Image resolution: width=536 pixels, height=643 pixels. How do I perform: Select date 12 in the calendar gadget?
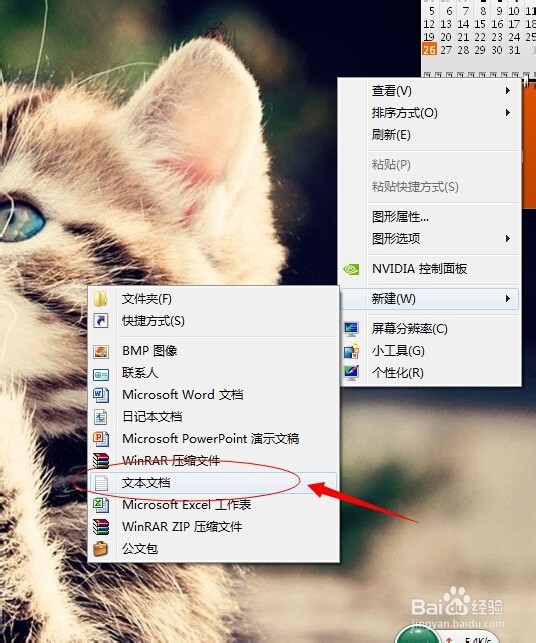click(429, 24)
